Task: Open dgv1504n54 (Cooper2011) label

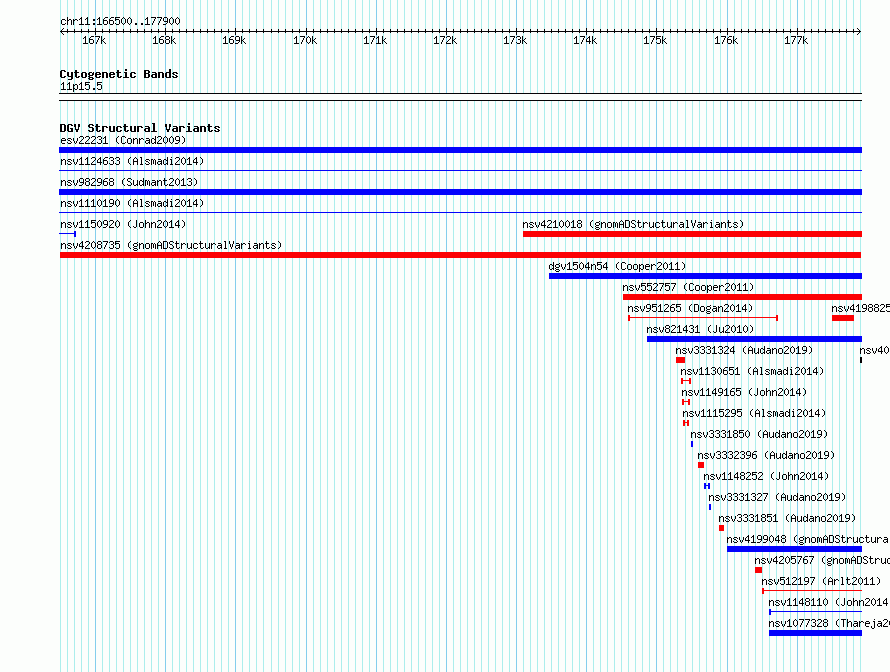Action: coord(617,266)
